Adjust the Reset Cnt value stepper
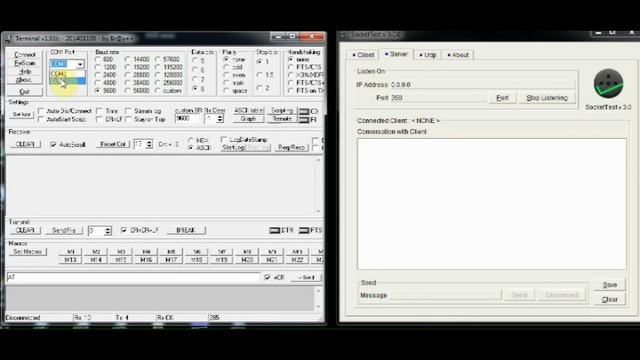This screenshot has height=360, width=640. click(149, 144)
